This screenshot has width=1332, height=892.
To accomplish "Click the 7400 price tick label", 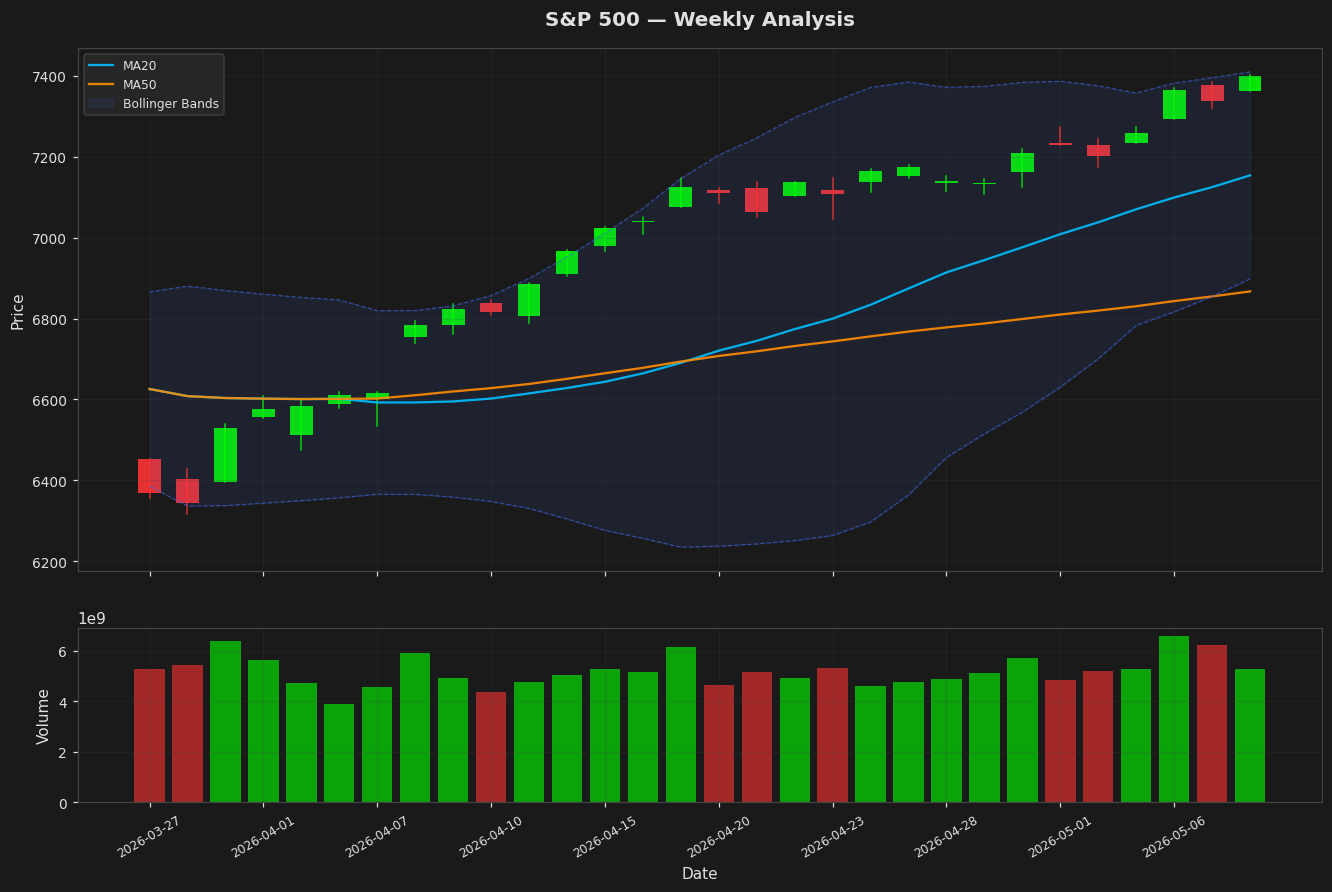I will [49, 77].
